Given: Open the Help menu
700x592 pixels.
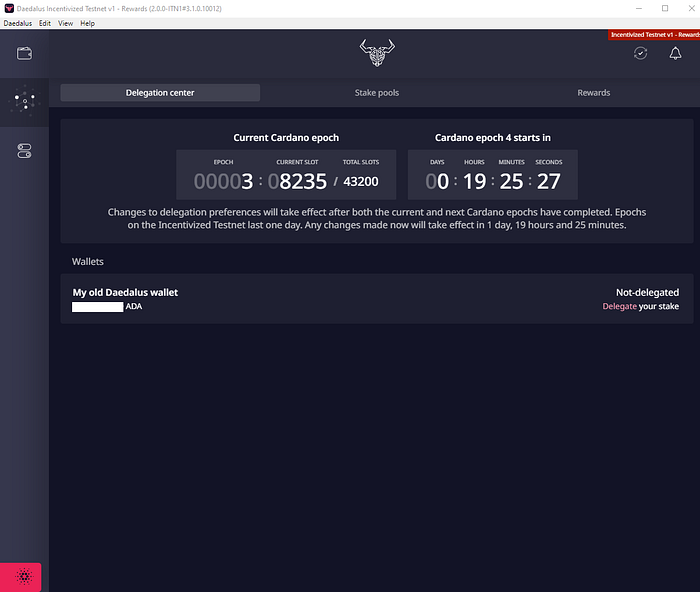Looking at the screenshot, I should 88,23.
